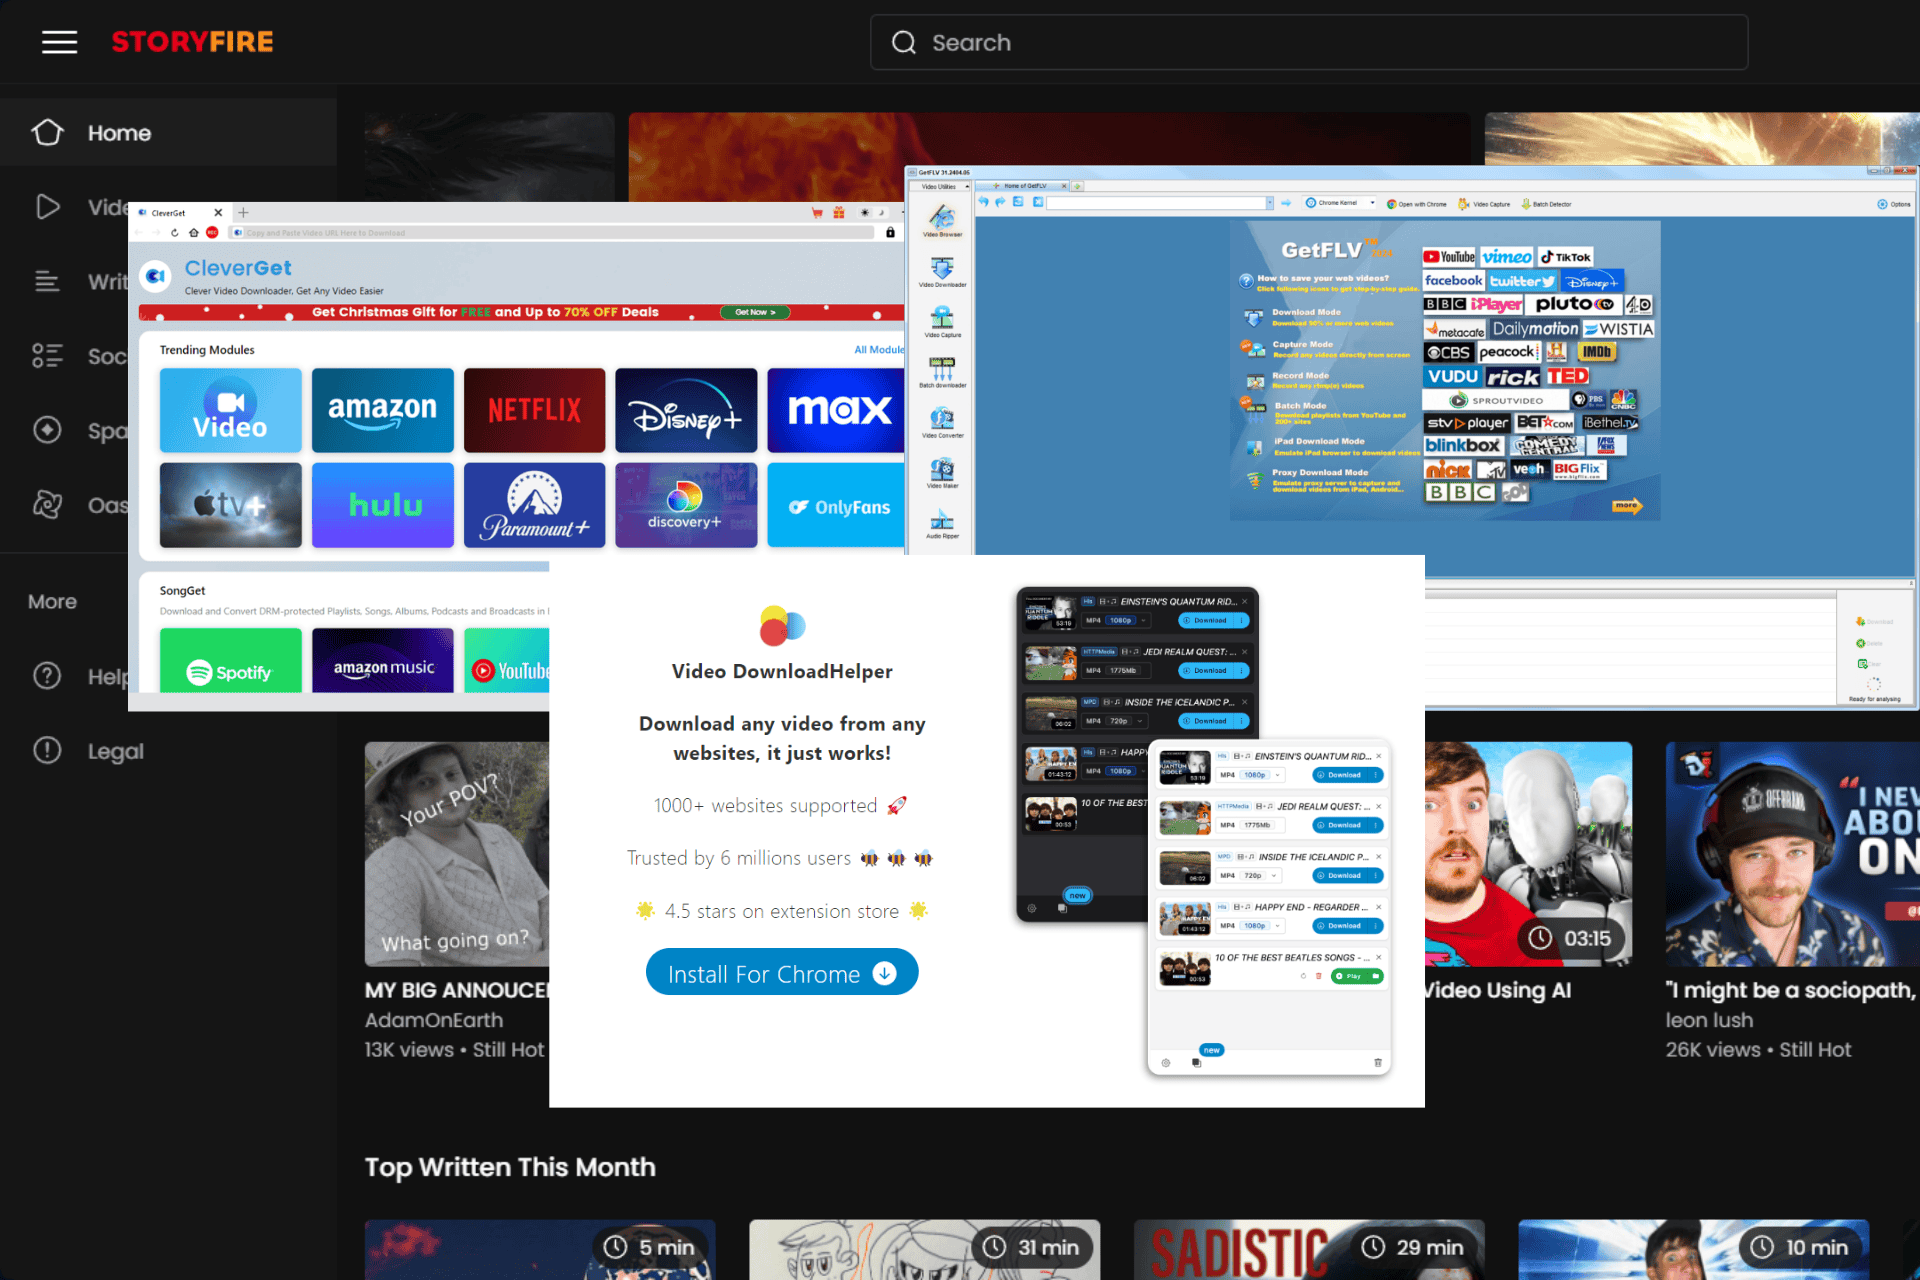Open GetFLV Options

(1894, 204)
